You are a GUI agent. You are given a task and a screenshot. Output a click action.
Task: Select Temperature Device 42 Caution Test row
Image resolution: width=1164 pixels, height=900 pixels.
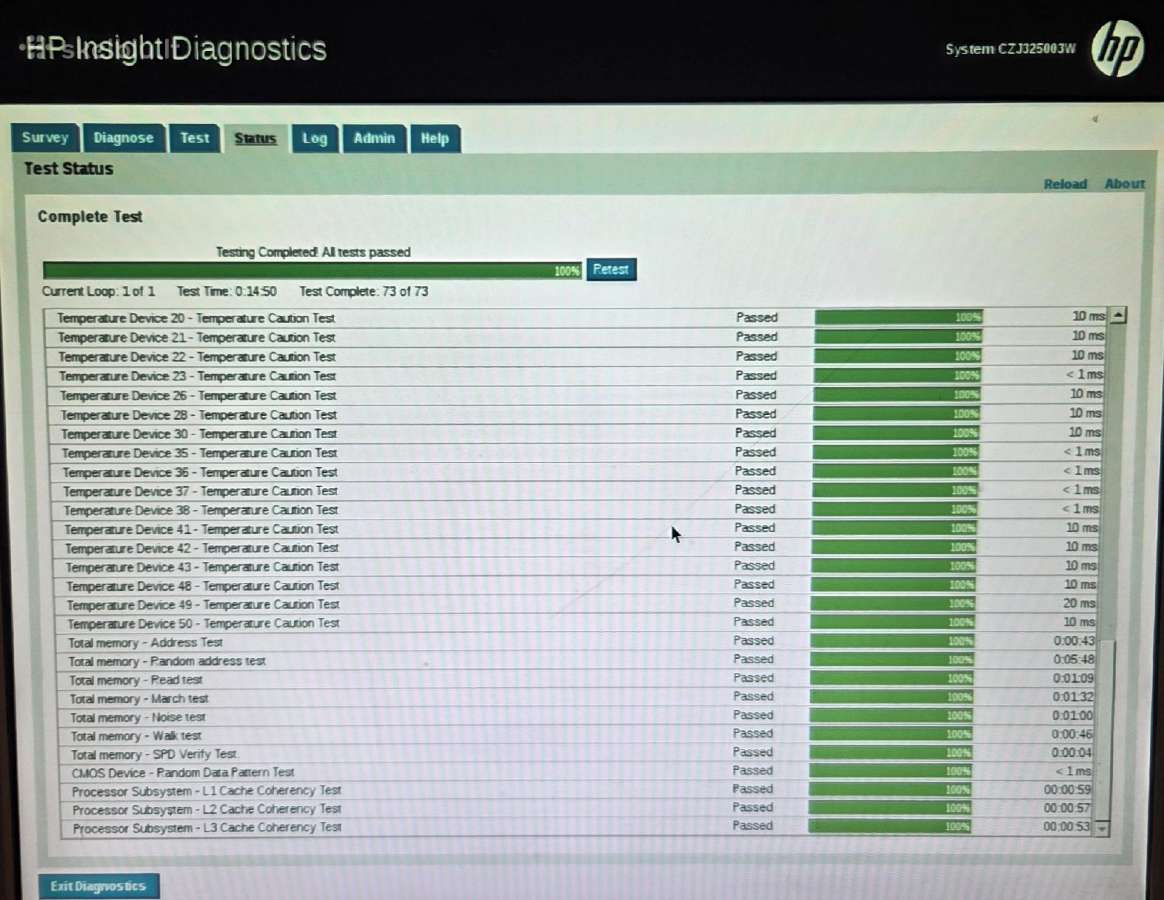point(576,548)
